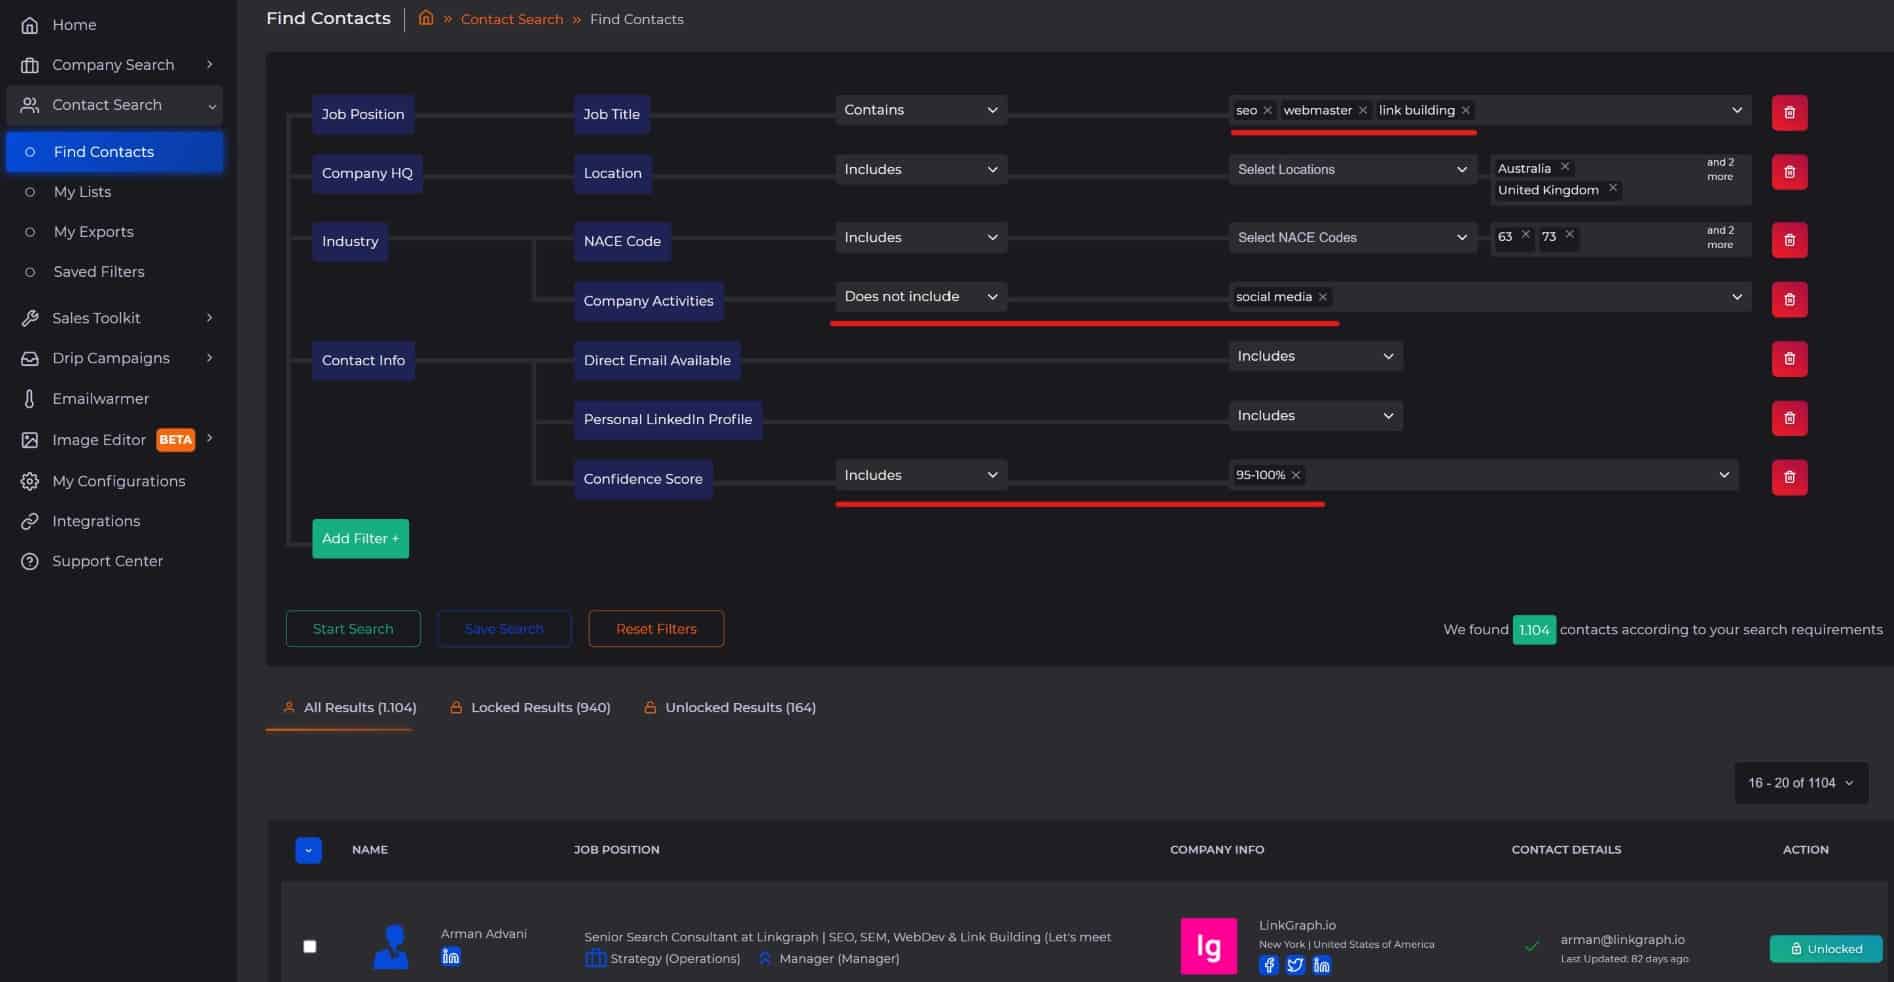Expand the Select Locations dropdown
The image size is (1894, 982).
[1351, 170]
